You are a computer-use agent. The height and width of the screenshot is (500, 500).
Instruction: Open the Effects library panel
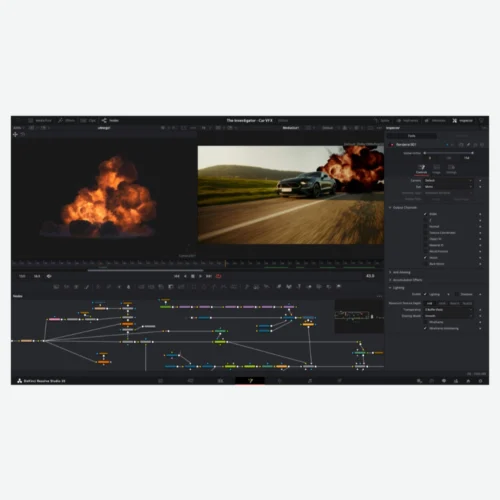[x=66, y=120]
